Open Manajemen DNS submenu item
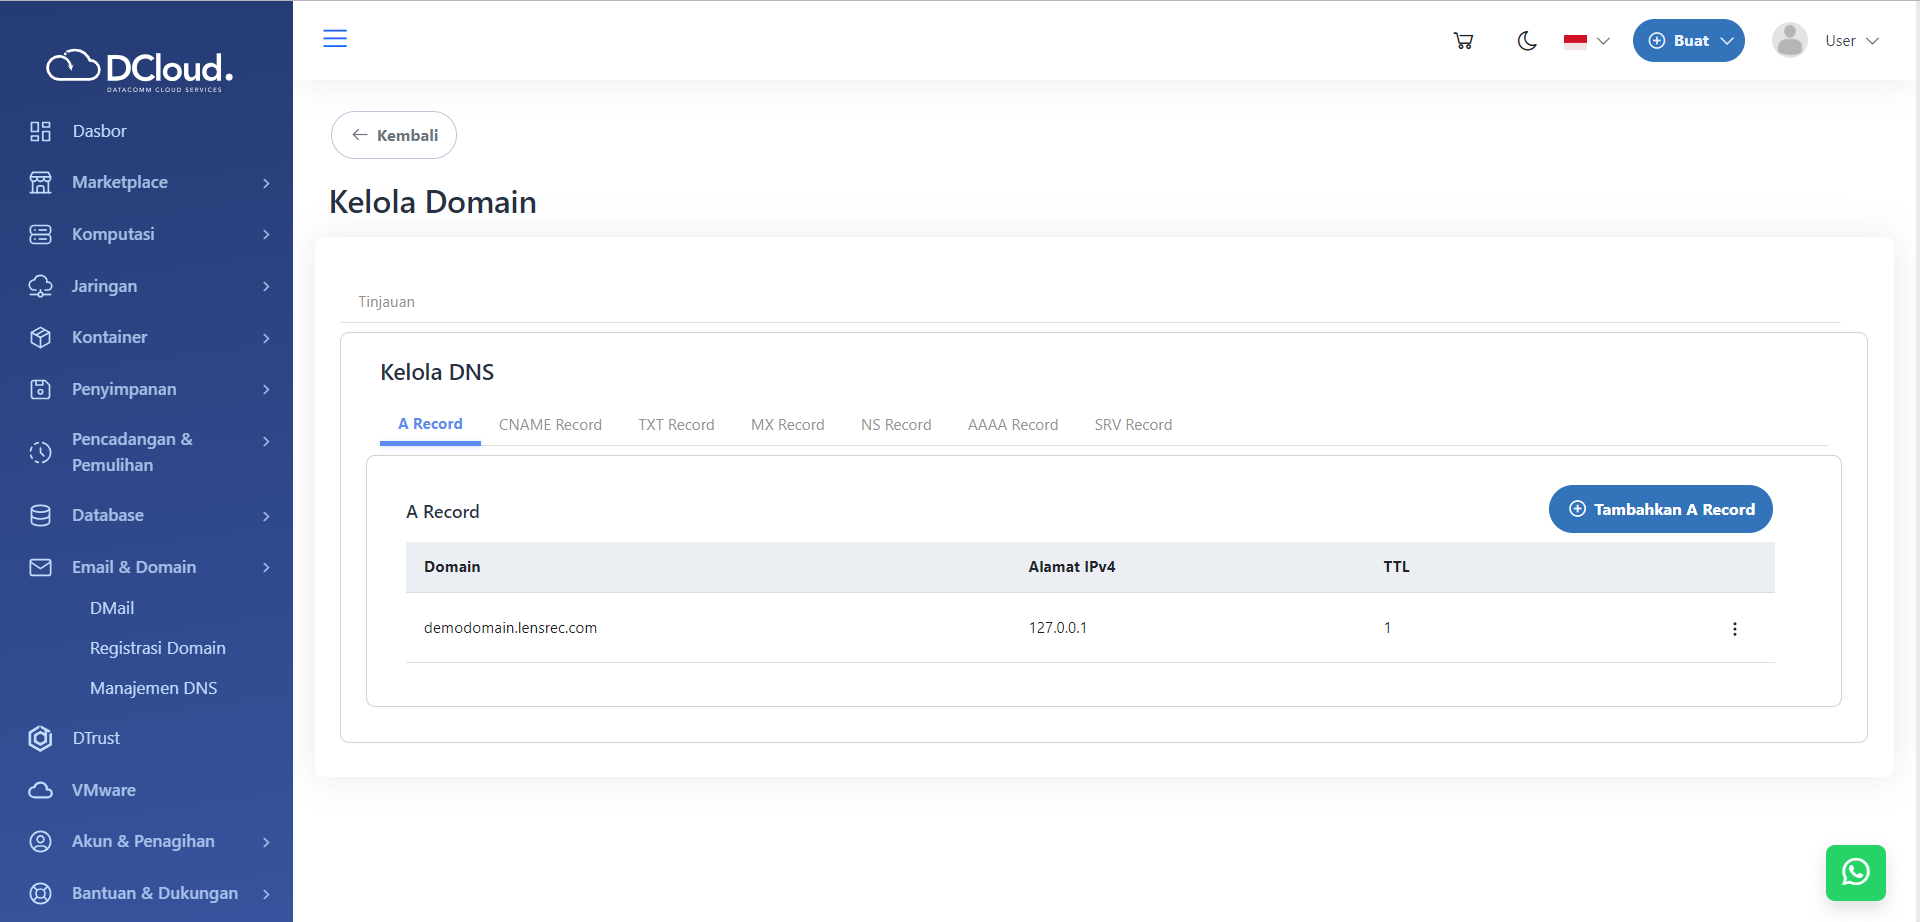Screen dimensions: 1920x922 pyautogui.click(x=153, y=688)
